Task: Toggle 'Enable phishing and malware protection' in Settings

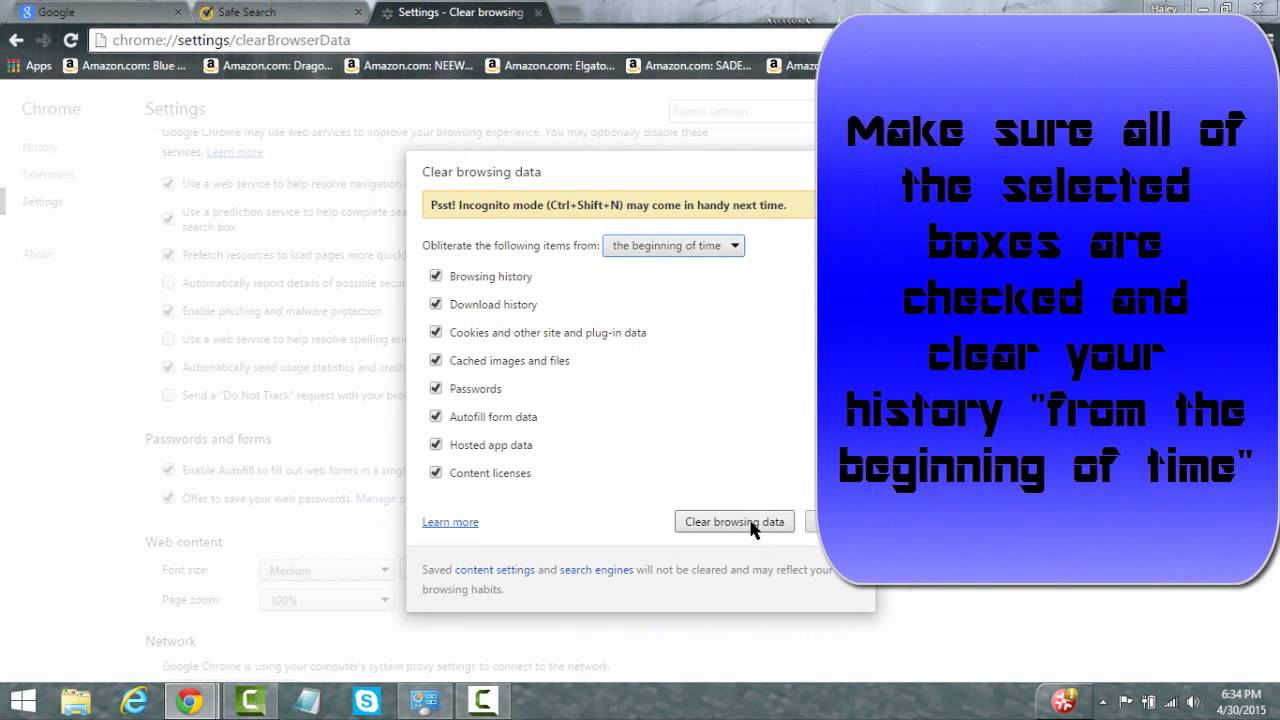Action: click(x=168, y=311)
